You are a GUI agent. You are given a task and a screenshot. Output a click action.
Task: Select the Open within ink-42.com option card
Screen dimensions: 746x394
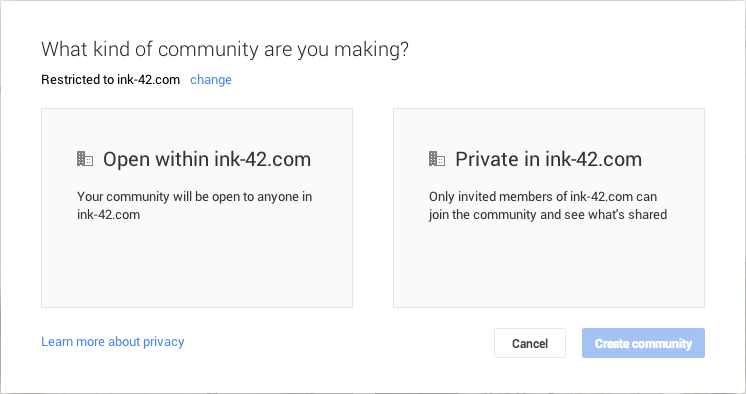click(197, 208)
